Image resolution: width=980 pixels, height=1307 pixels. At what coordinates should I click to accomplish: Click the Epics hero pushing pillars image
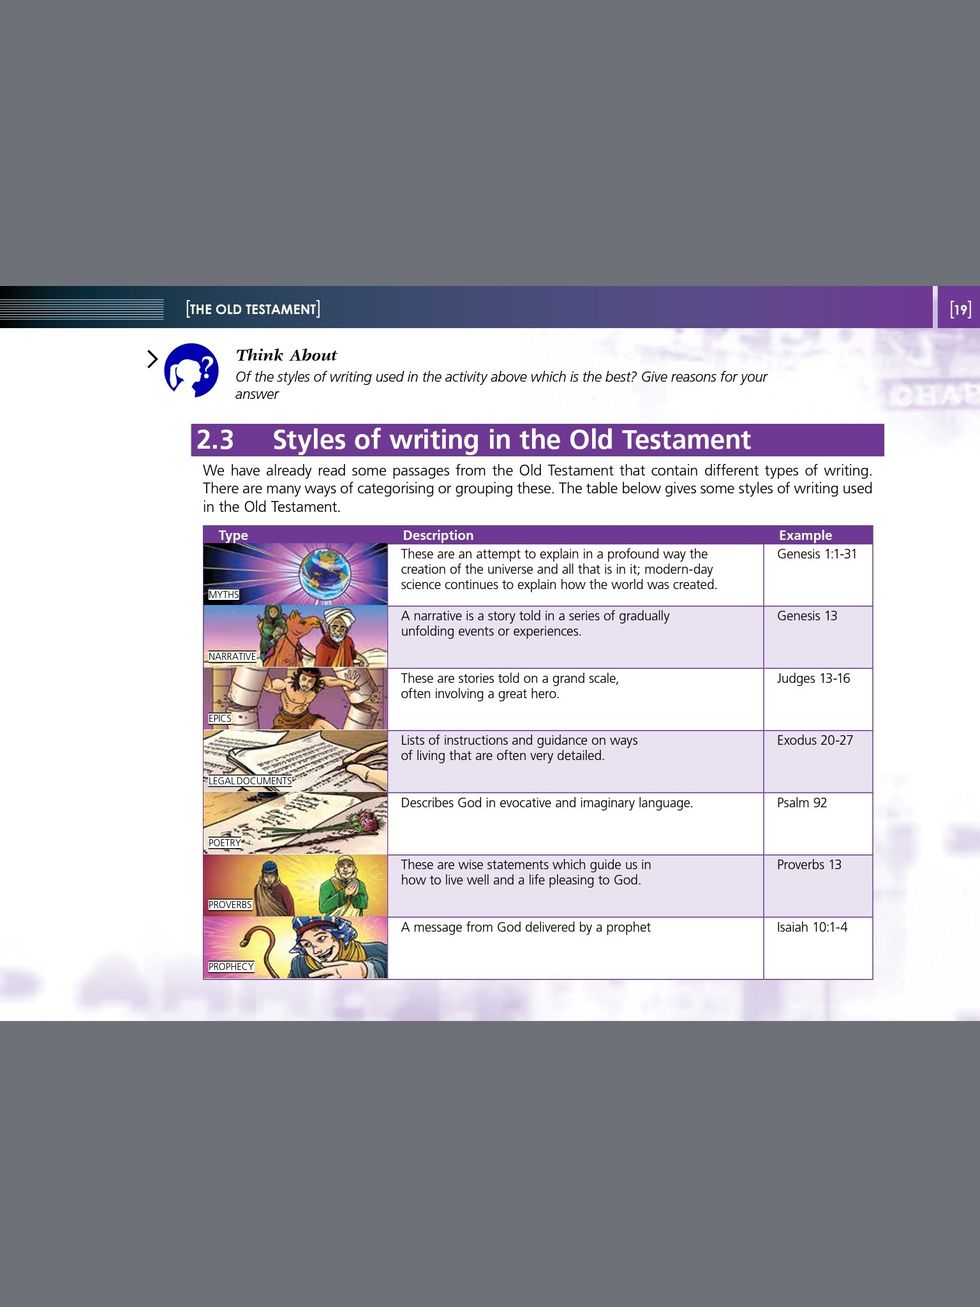click(x=295, y=698)
